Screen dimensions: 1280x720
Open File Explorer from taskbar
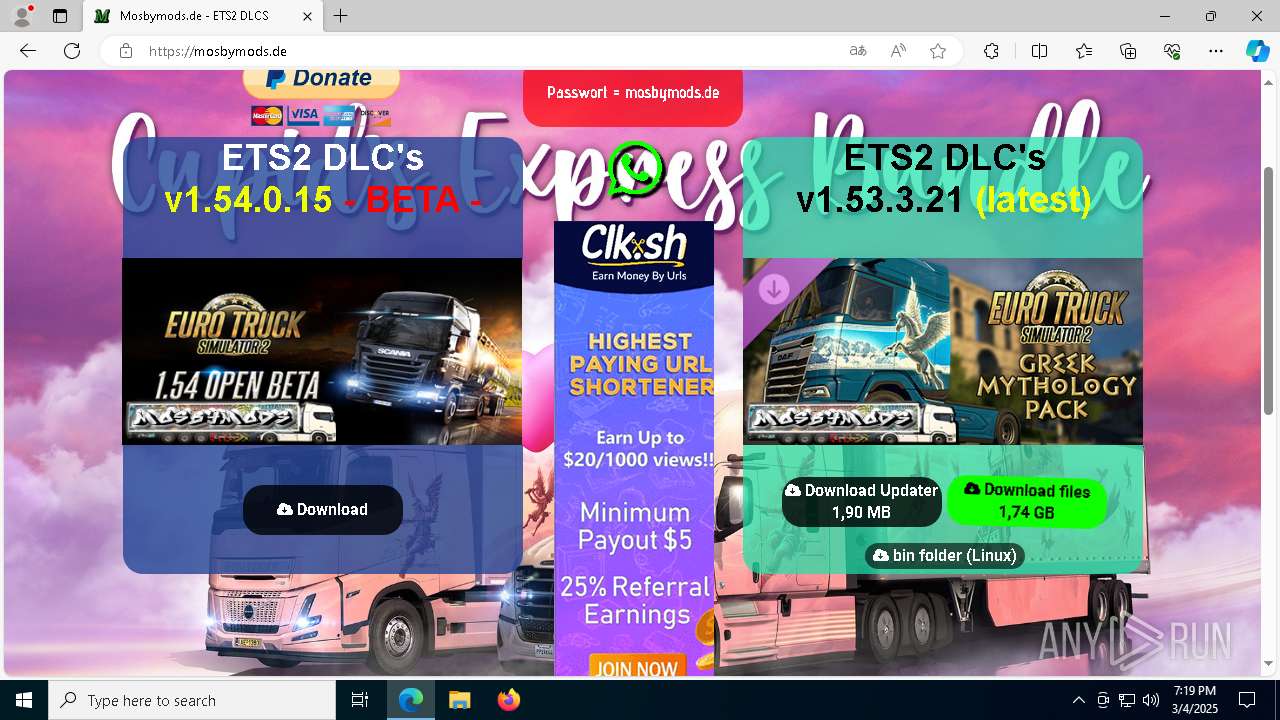pos(459,700)
